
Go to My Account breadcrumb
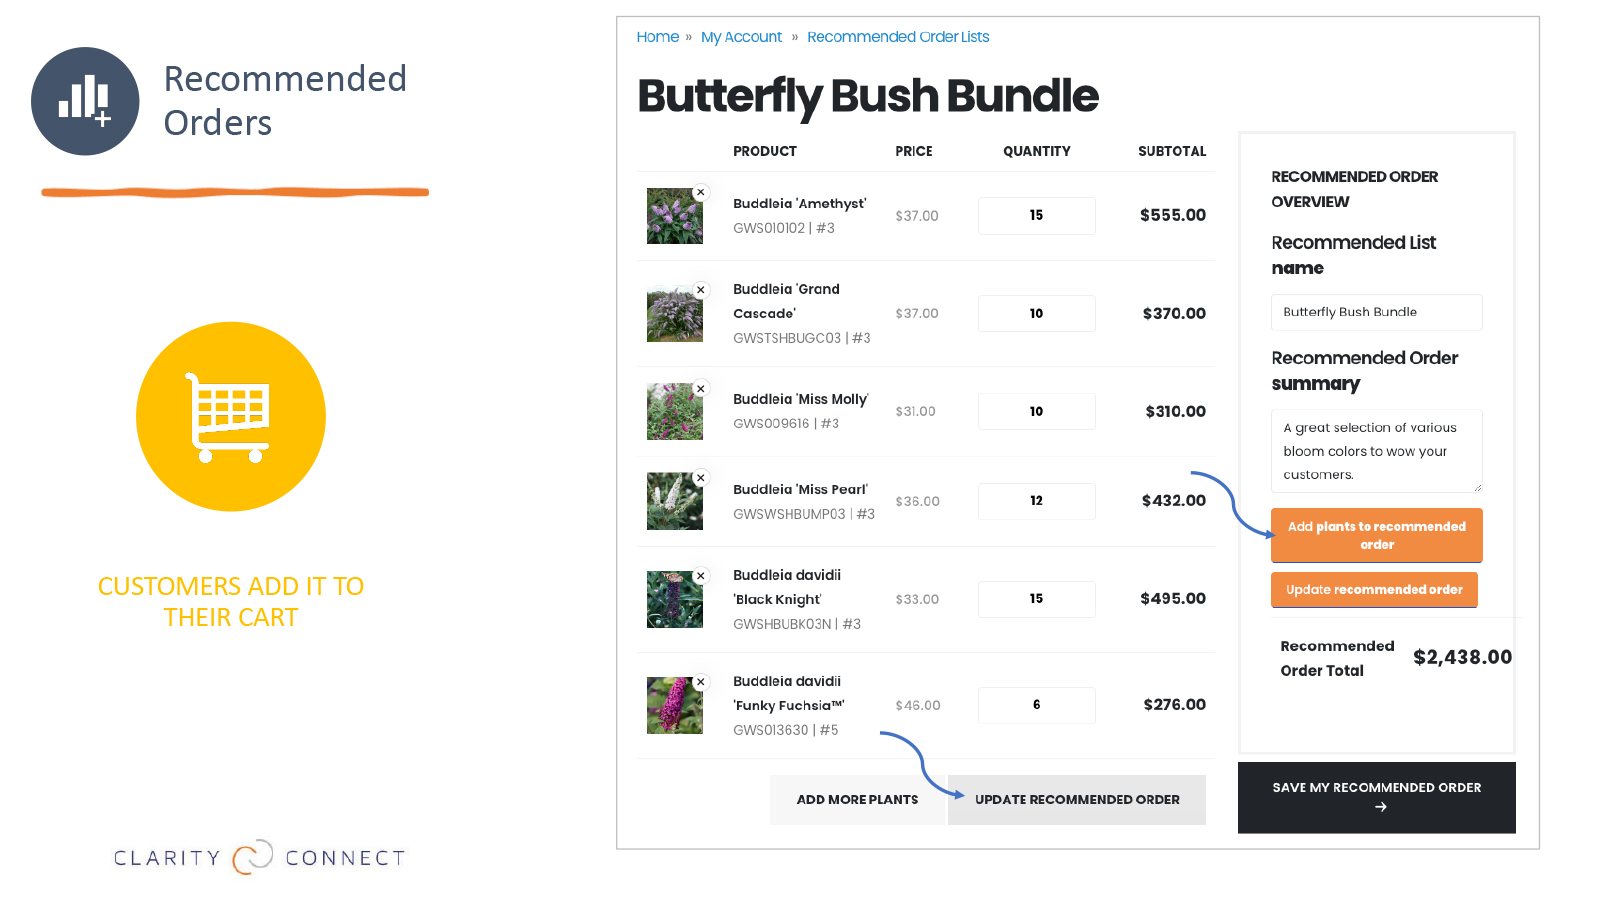click(741, 37)
